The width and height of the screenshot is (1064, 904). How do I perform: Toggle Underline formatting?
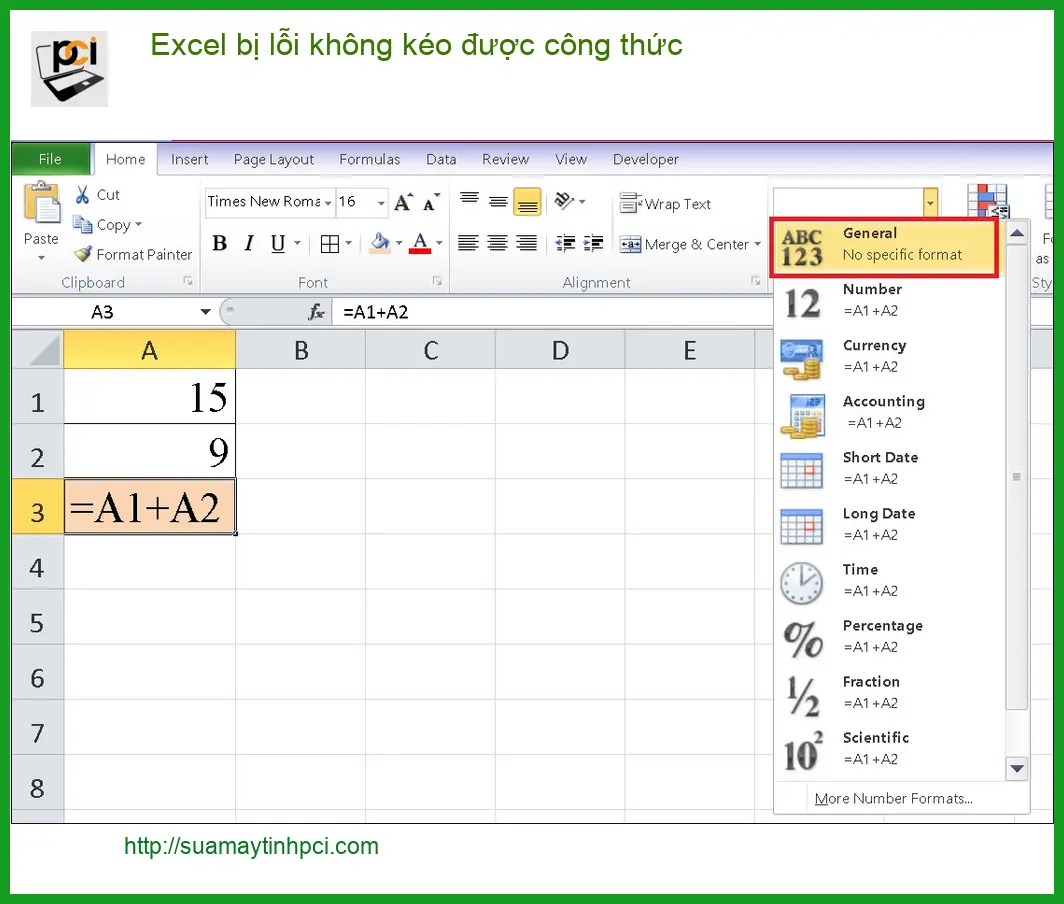pos(278,243)
